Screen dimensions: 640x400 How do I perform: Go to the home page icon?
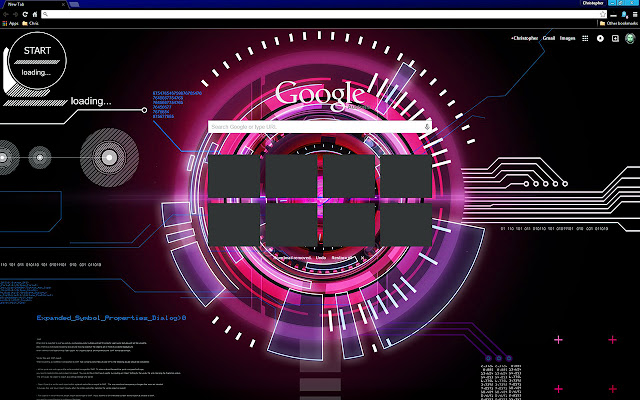[x=35, y=14]
